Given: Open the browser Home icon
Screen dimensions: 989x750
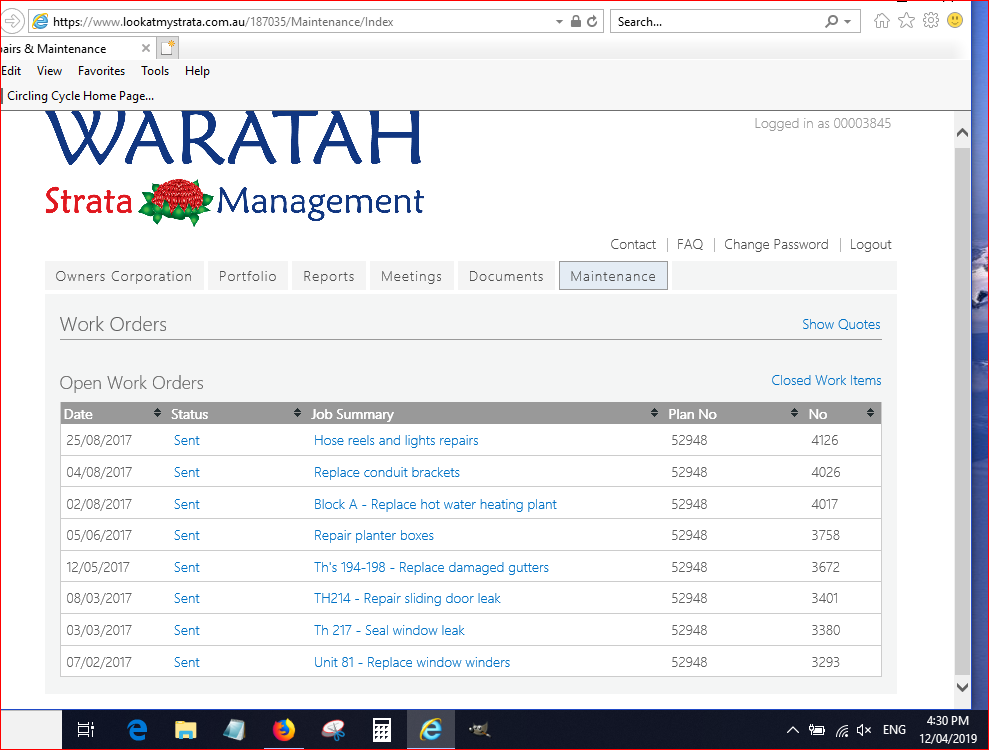Looking at the screenshot, I should (882, 21).
